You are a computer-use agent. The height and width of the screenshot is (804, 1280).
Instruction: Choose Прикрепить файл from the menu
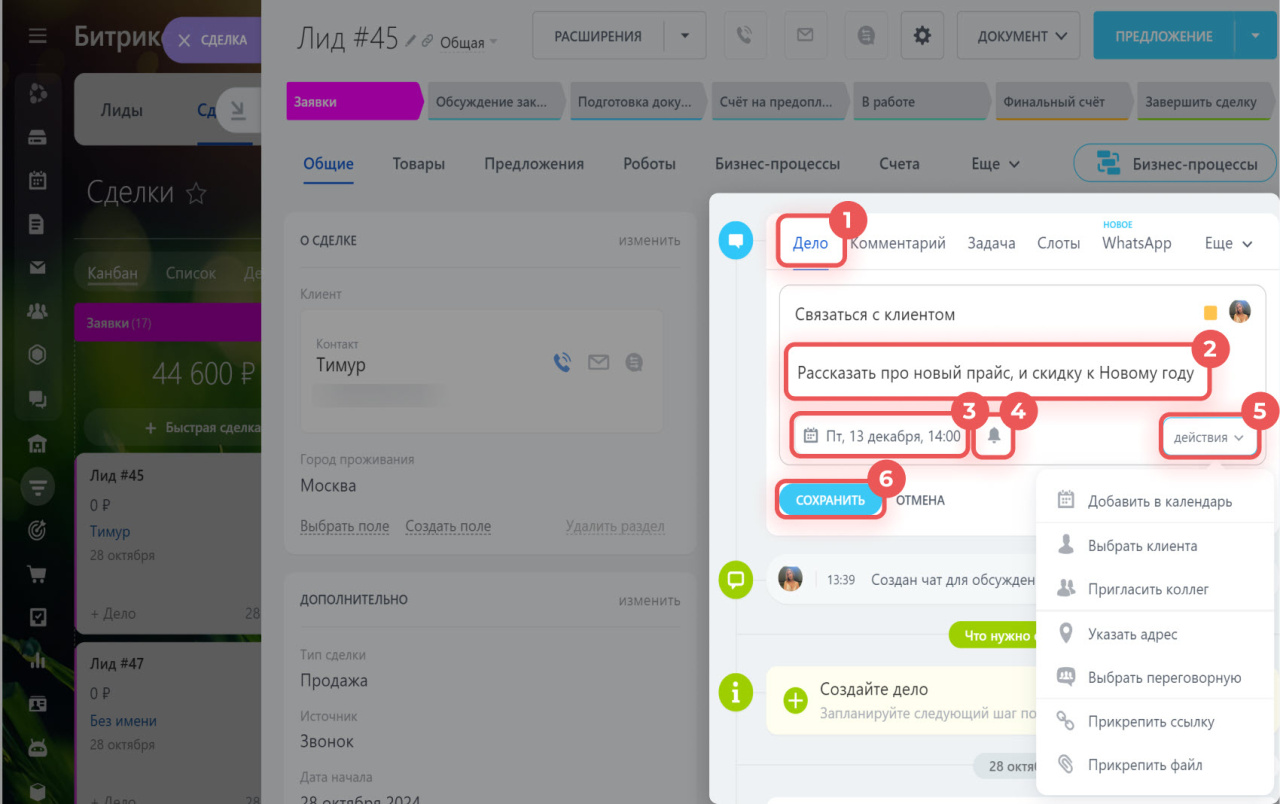[1156, 765]
